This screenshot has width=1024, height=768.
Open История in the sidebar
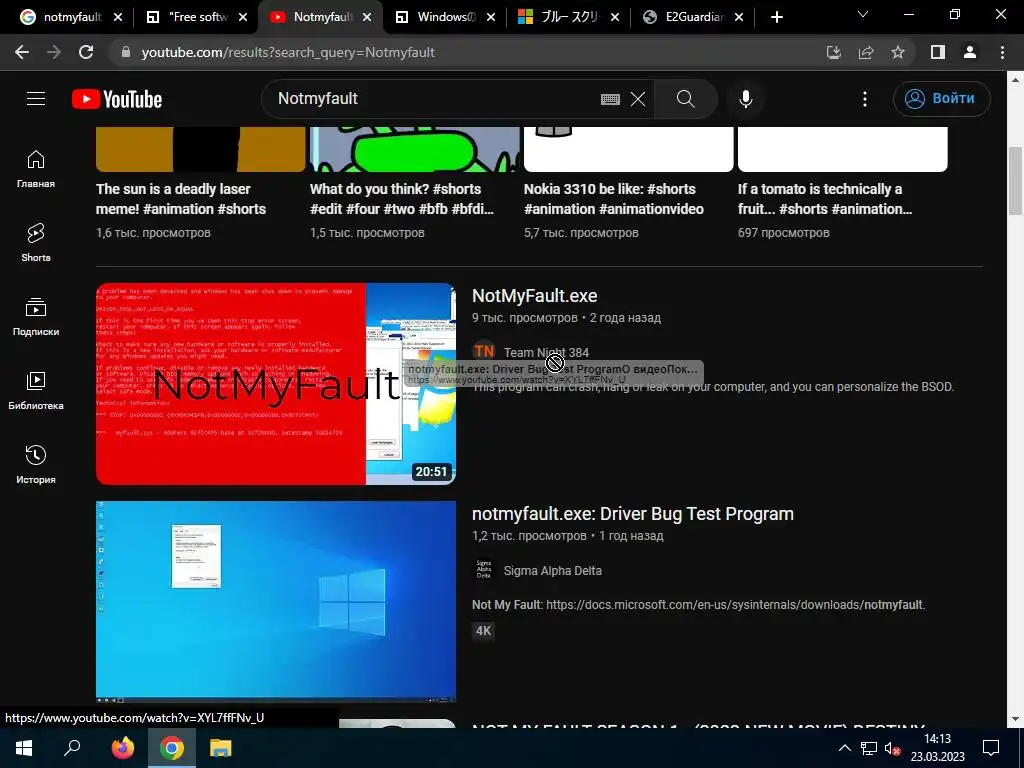36,464
